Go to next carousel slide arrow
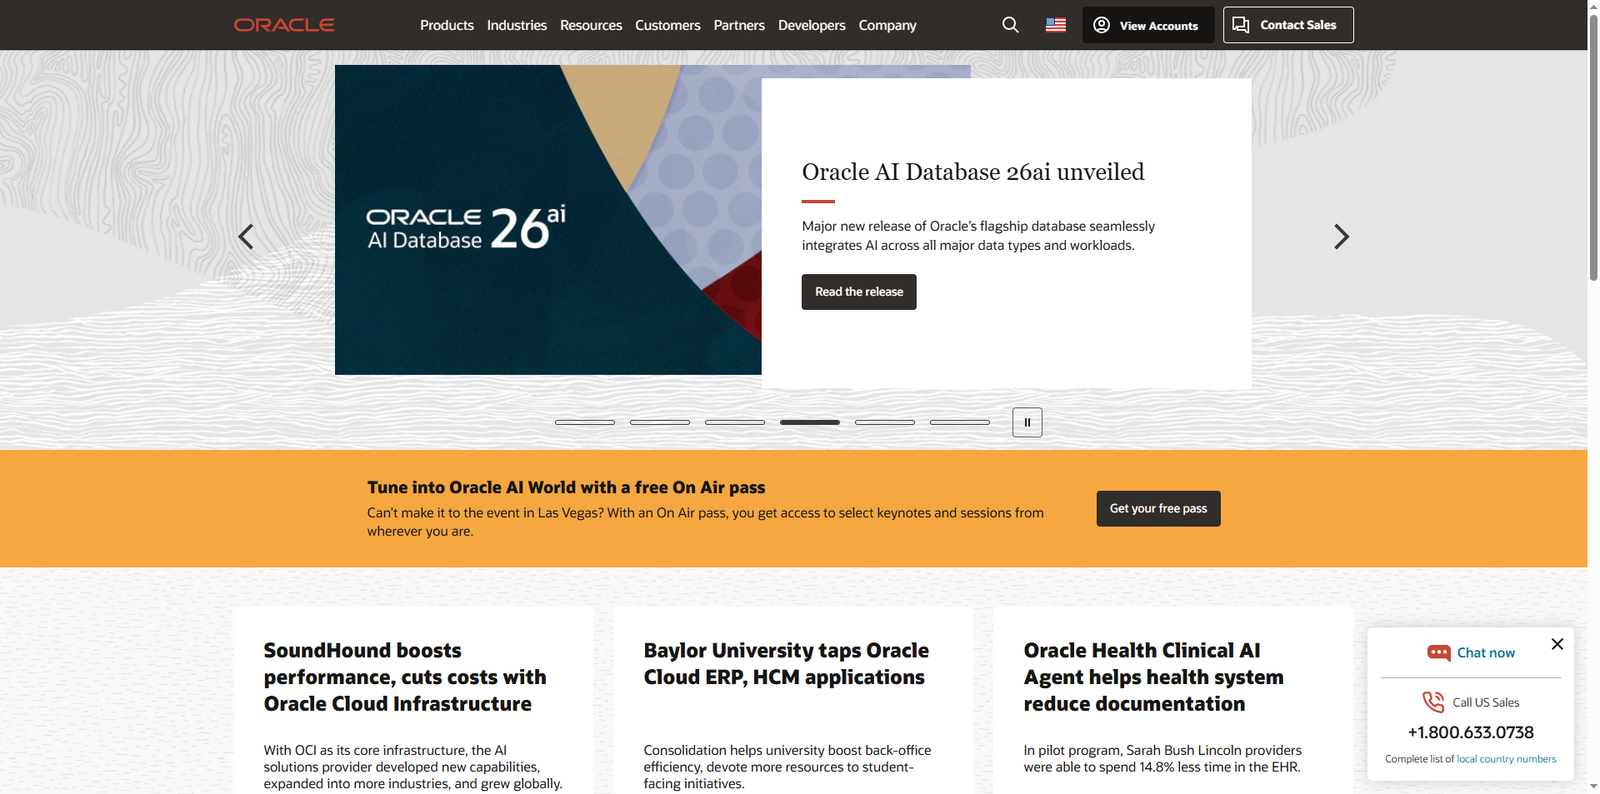Screen dimensions: 1600x794 tap(1341, 237)
